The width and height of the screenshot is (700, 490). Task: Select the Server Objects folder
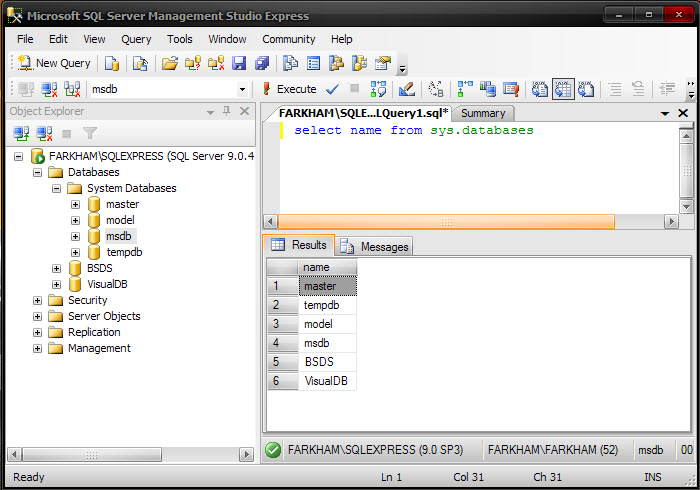click(x=104, y=316)
